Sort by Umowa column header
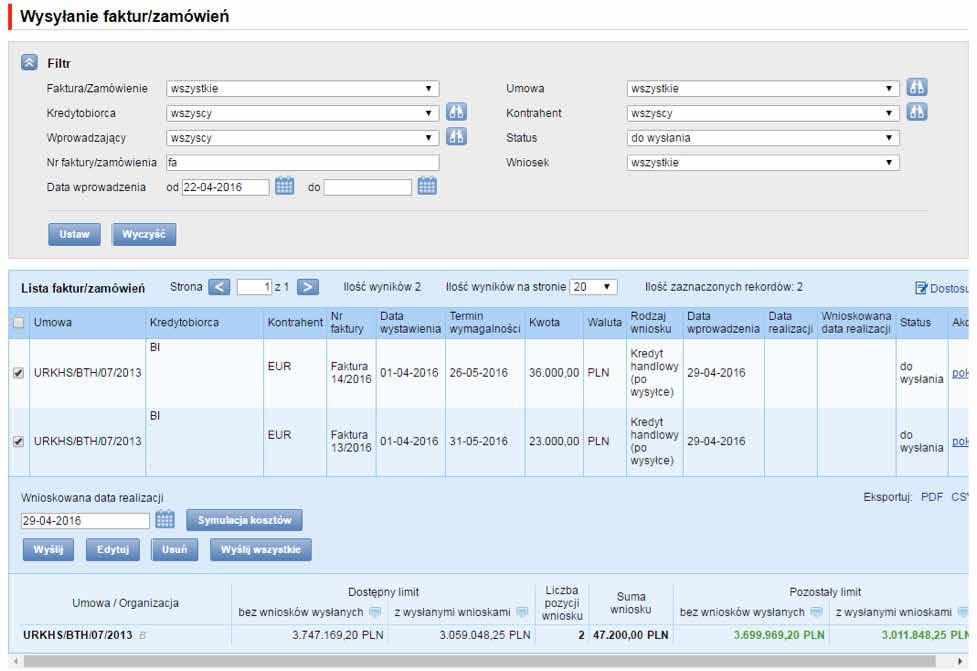 tap(53, 323)
